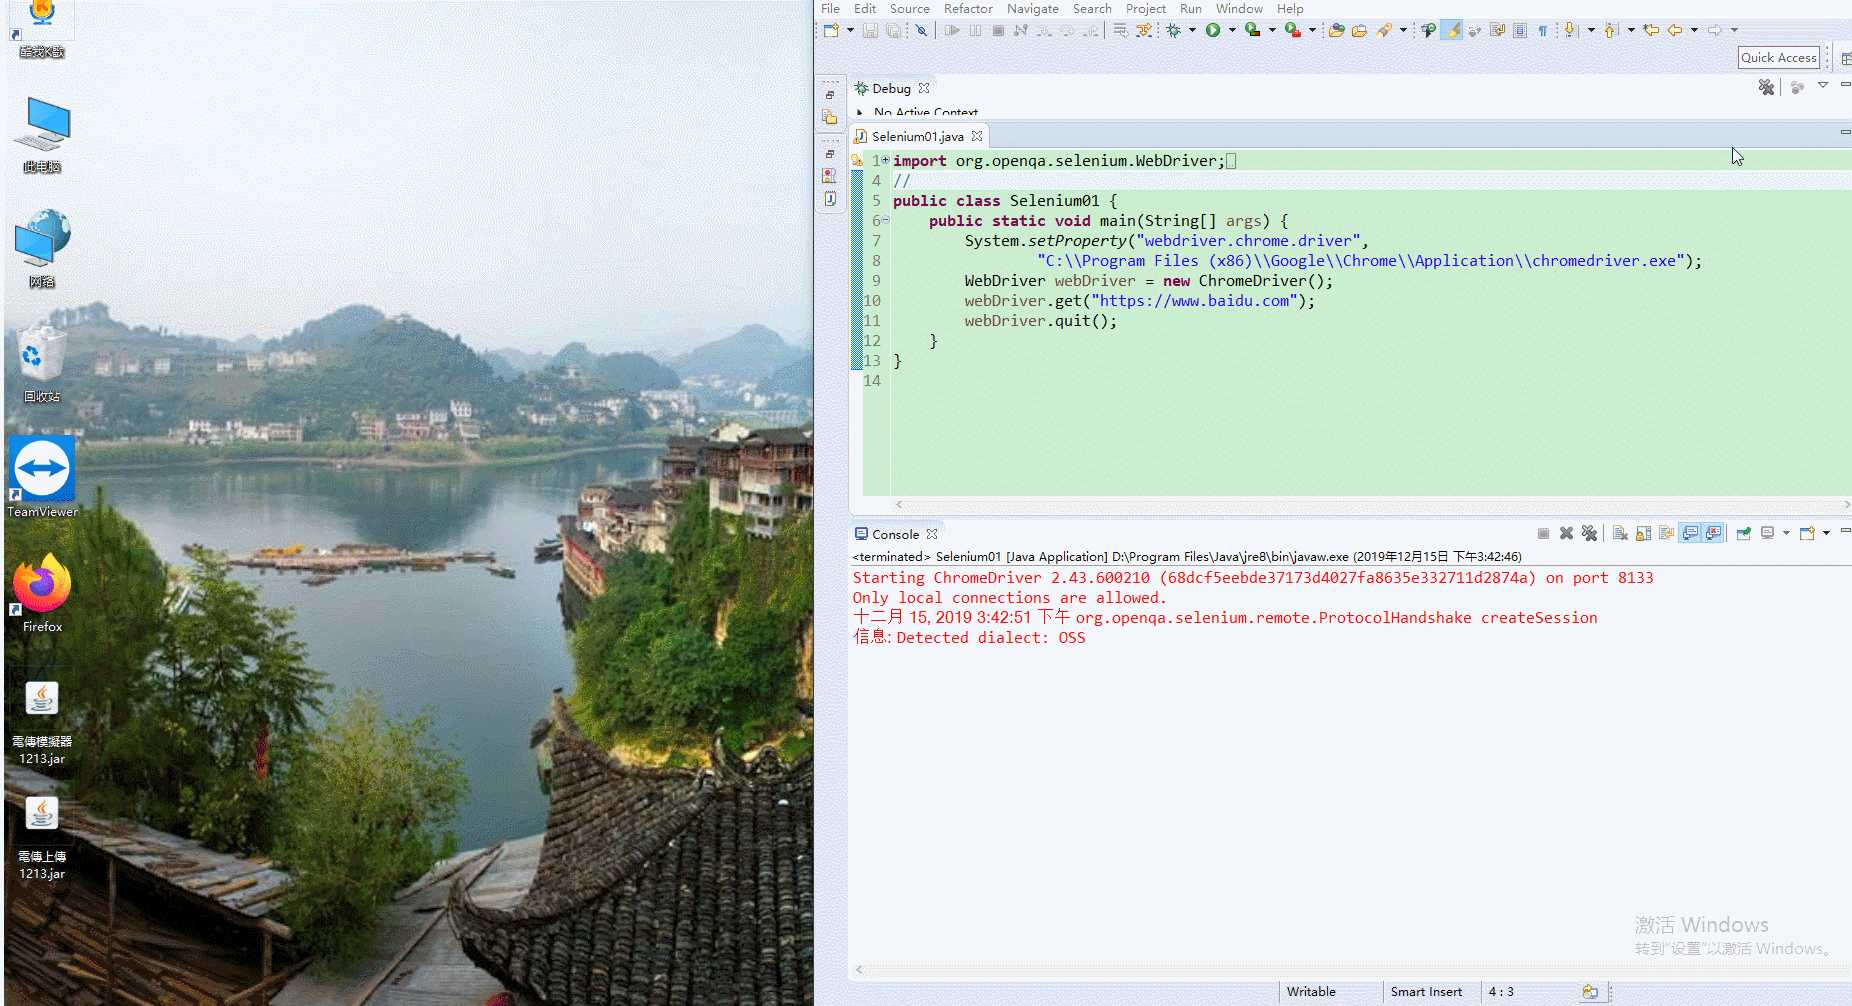
Task: Toggle Show Console on Standard Out
Action: click(1690, 533)
